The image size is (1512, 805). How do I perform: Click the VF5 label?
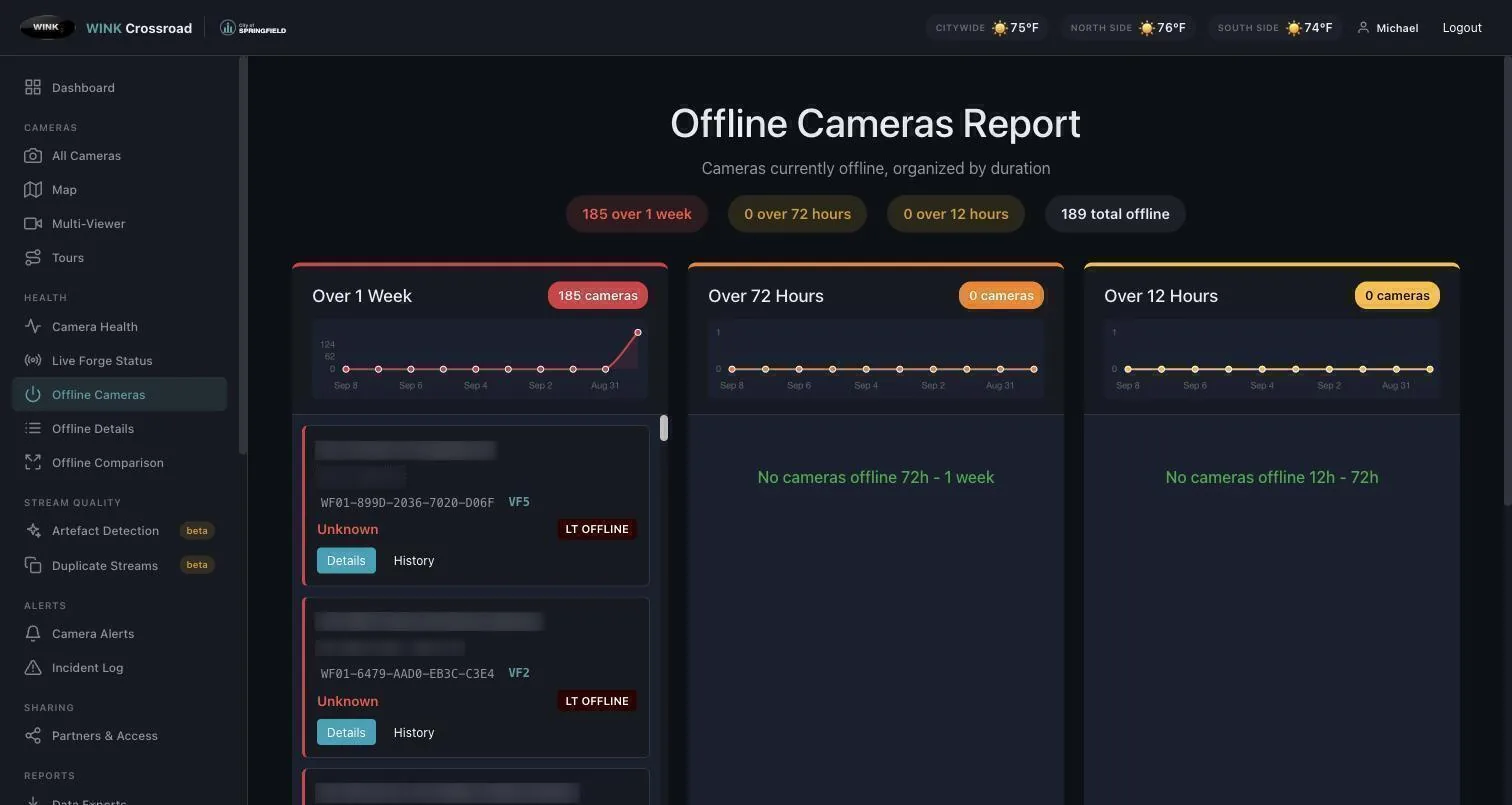click(519, 502)
